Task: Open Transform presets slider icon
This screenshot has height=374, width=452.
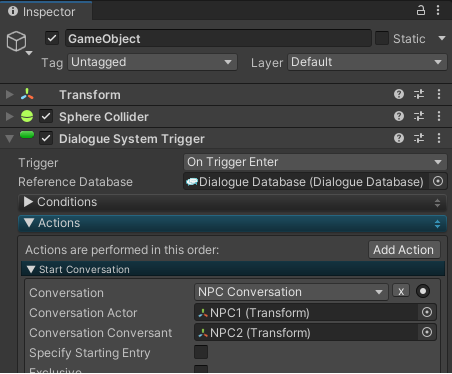Action: (x=419, y=94)
